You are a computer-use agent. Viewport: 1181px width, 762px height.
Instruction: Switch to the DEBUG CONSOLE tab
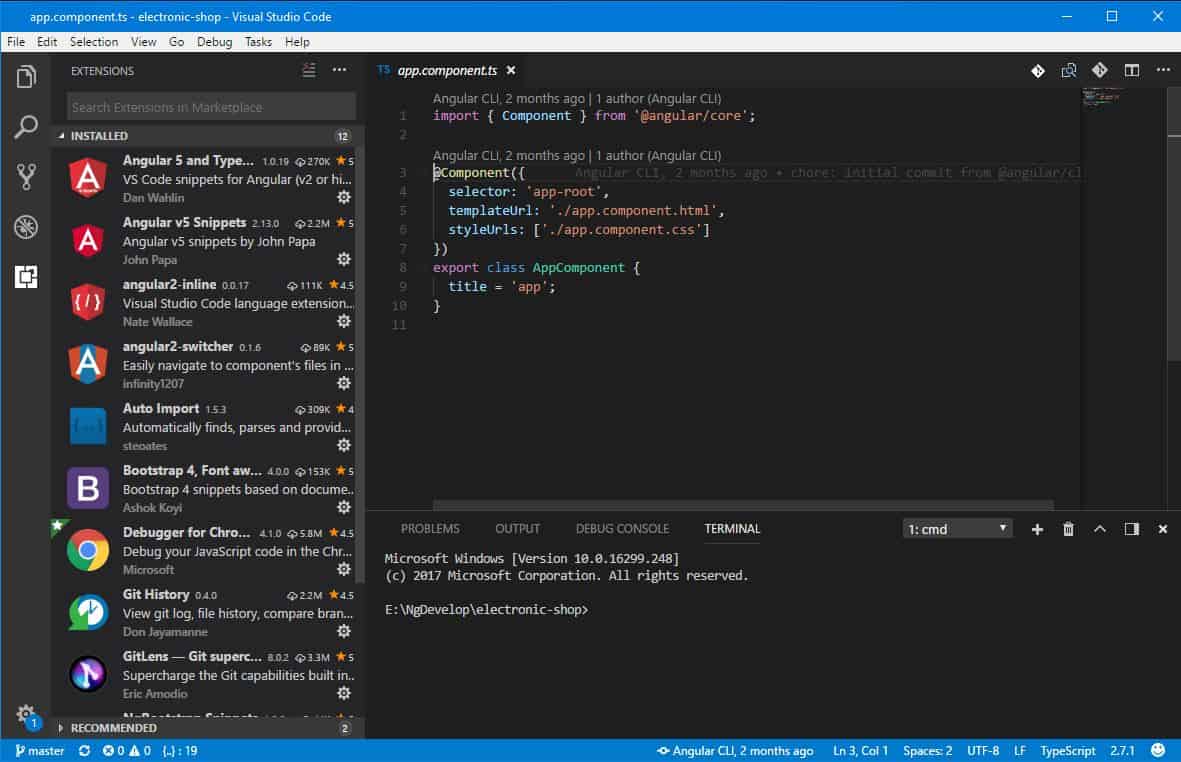[x=622, y=529]
